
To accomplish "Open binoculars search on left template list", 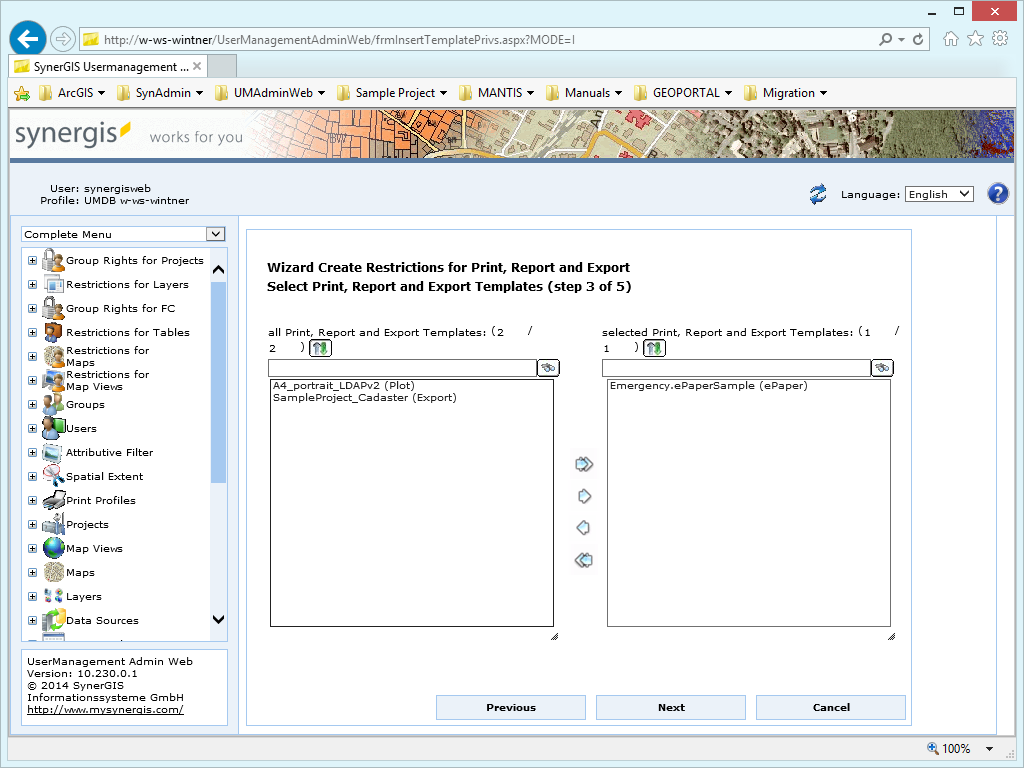I will (x=547, y=367).
